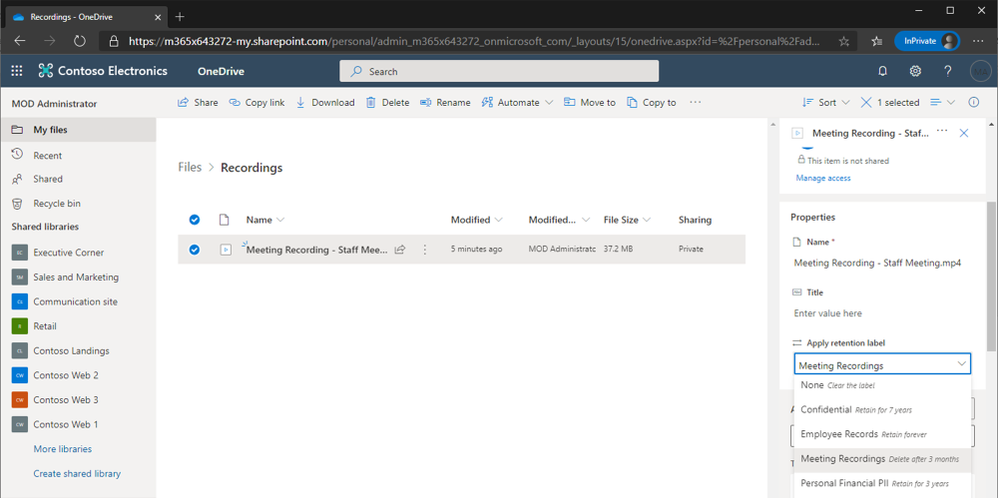The height and width of the screenshot is (498, 998).
Task: Open the toolbar overflow ellipsis
Action: [x=695, y=103]
